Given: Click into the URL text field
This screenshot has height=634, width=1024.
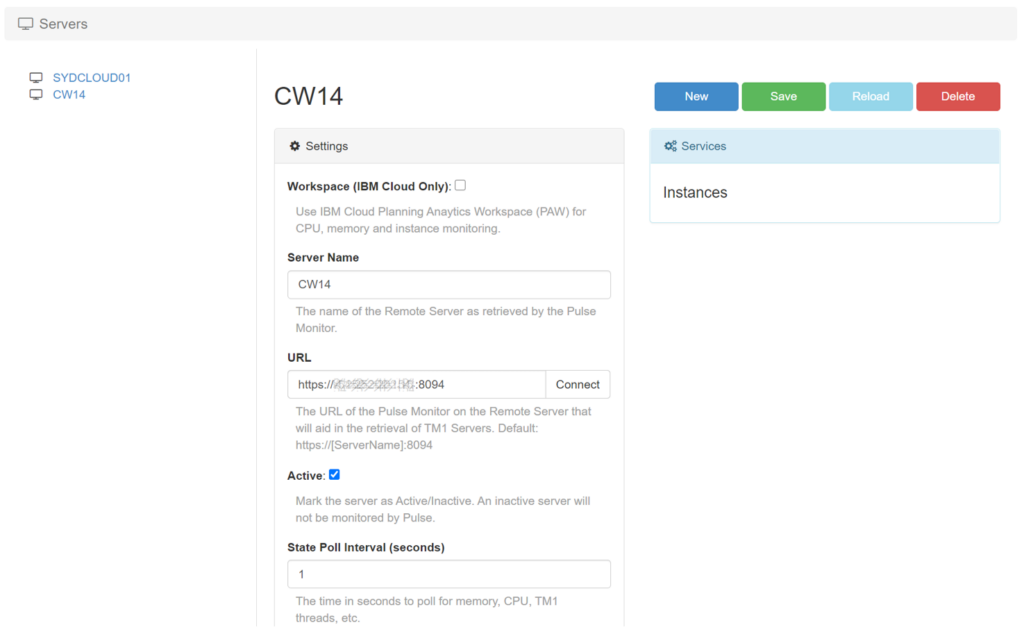Looking at the screenshot, I should (416, 385).
